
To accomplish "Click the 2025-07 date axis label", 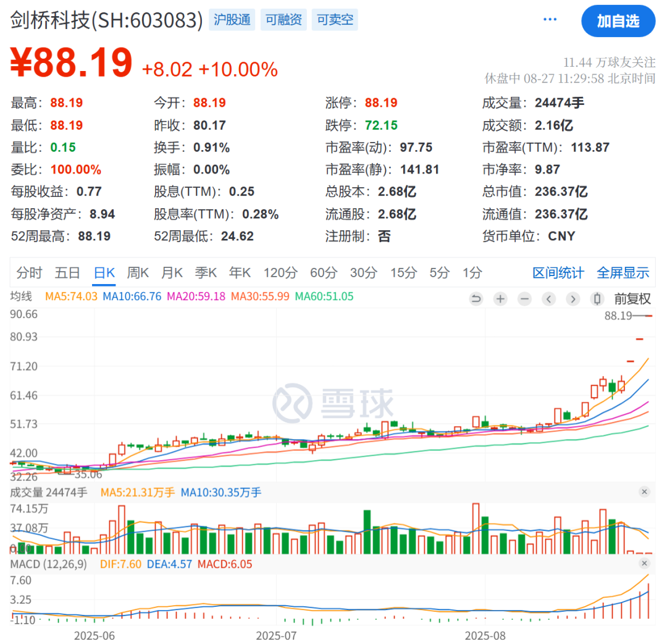I will [x=276, y=635].
